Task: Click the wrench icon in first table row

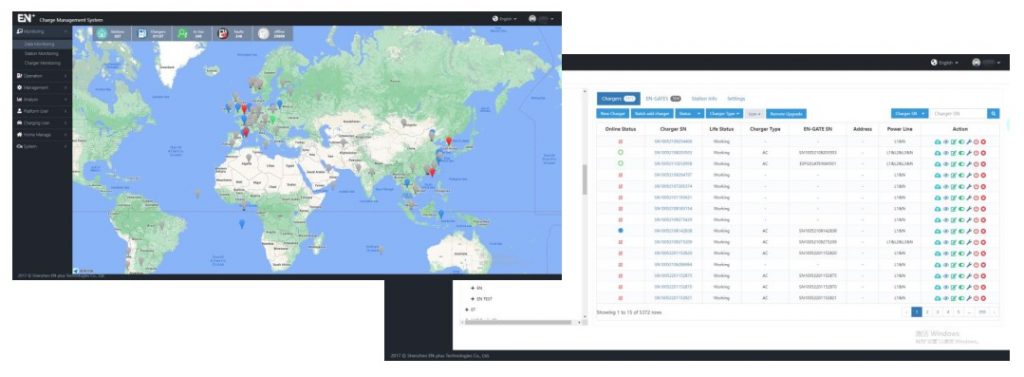Action: pyautogui.click(x=969, y=142)
